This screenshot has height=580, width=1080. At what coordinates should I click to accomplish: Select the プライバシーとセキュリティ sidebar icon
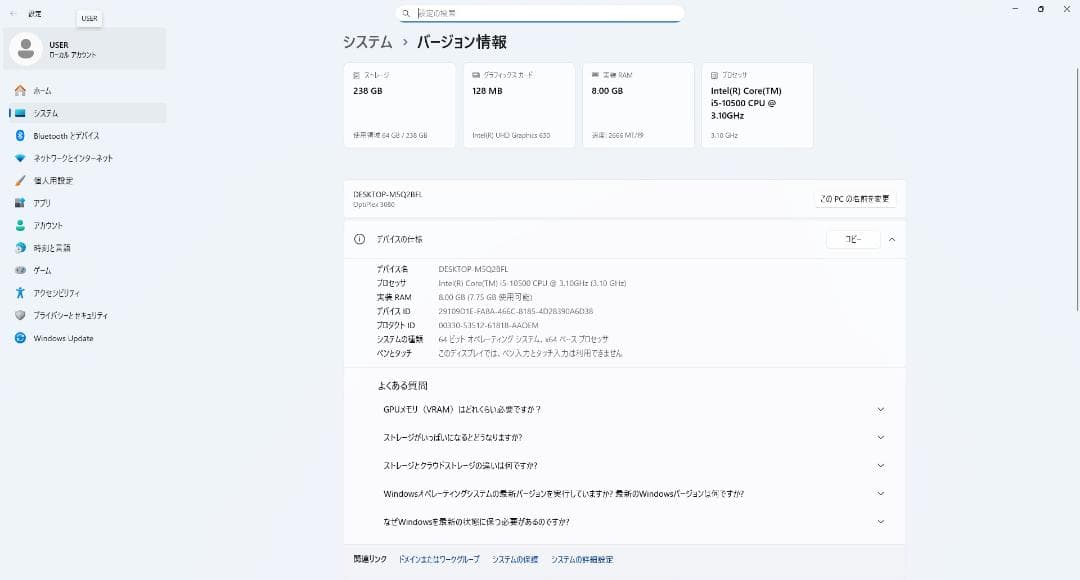(x=20, y=315)
